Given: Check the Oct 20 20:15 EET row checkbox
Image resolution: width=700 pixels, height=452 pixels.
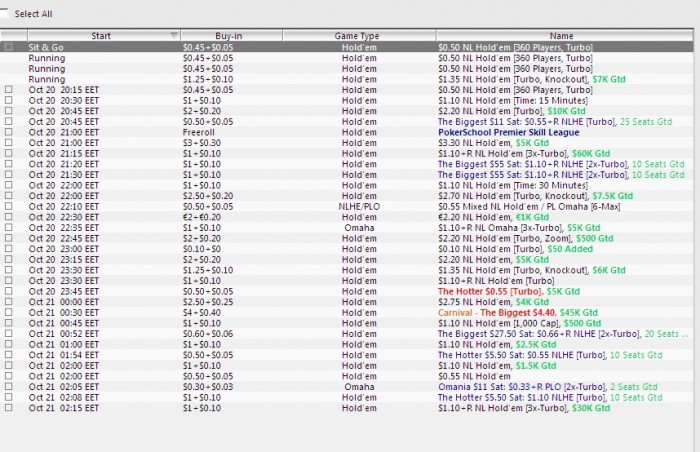Looking at the screenshot, I should 8,89.
